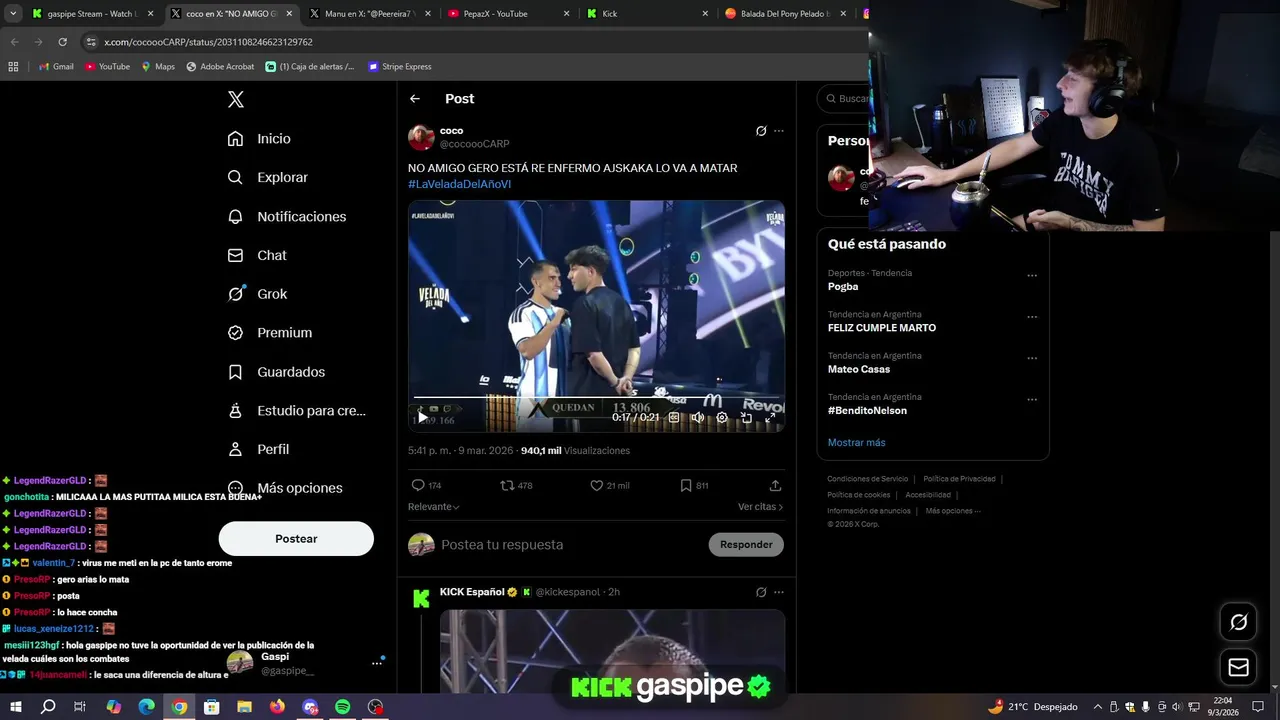Open options for Mateo Casas trend

pyautogui.click(x=1032, y=358)
